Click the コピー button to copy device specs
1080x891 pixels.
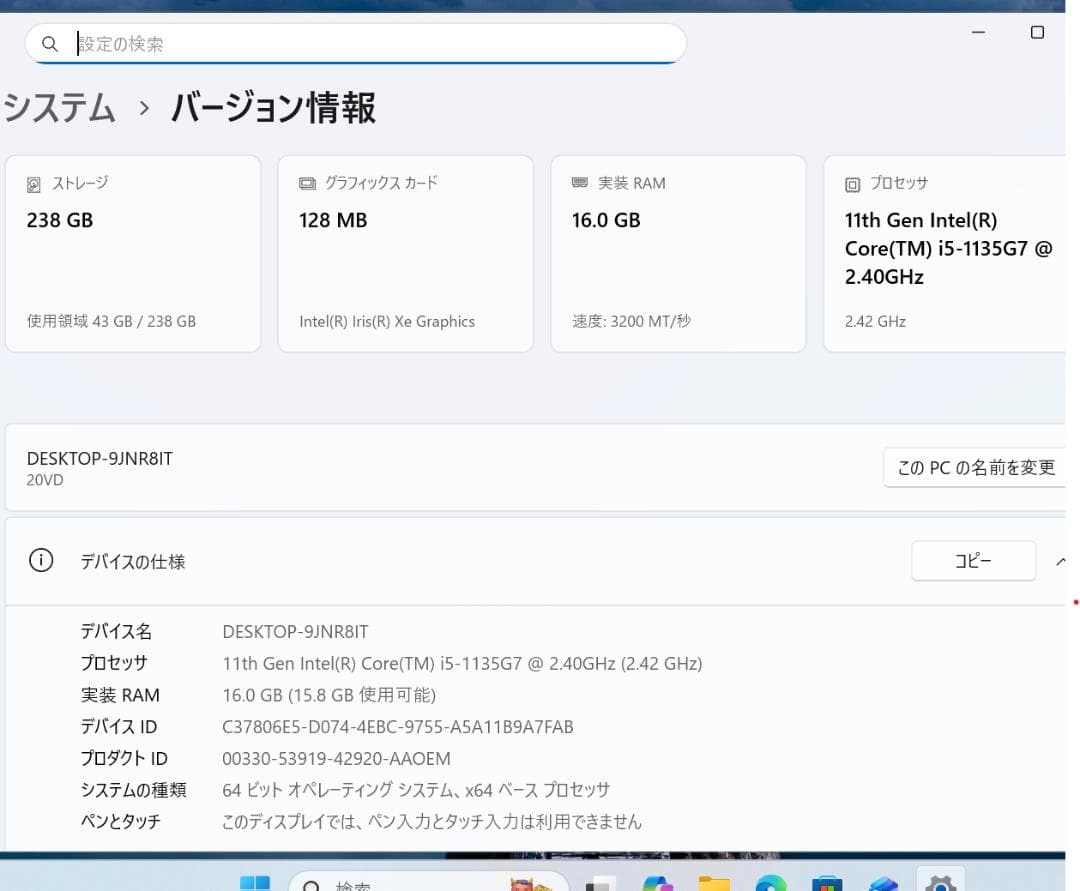pos(973,561)
